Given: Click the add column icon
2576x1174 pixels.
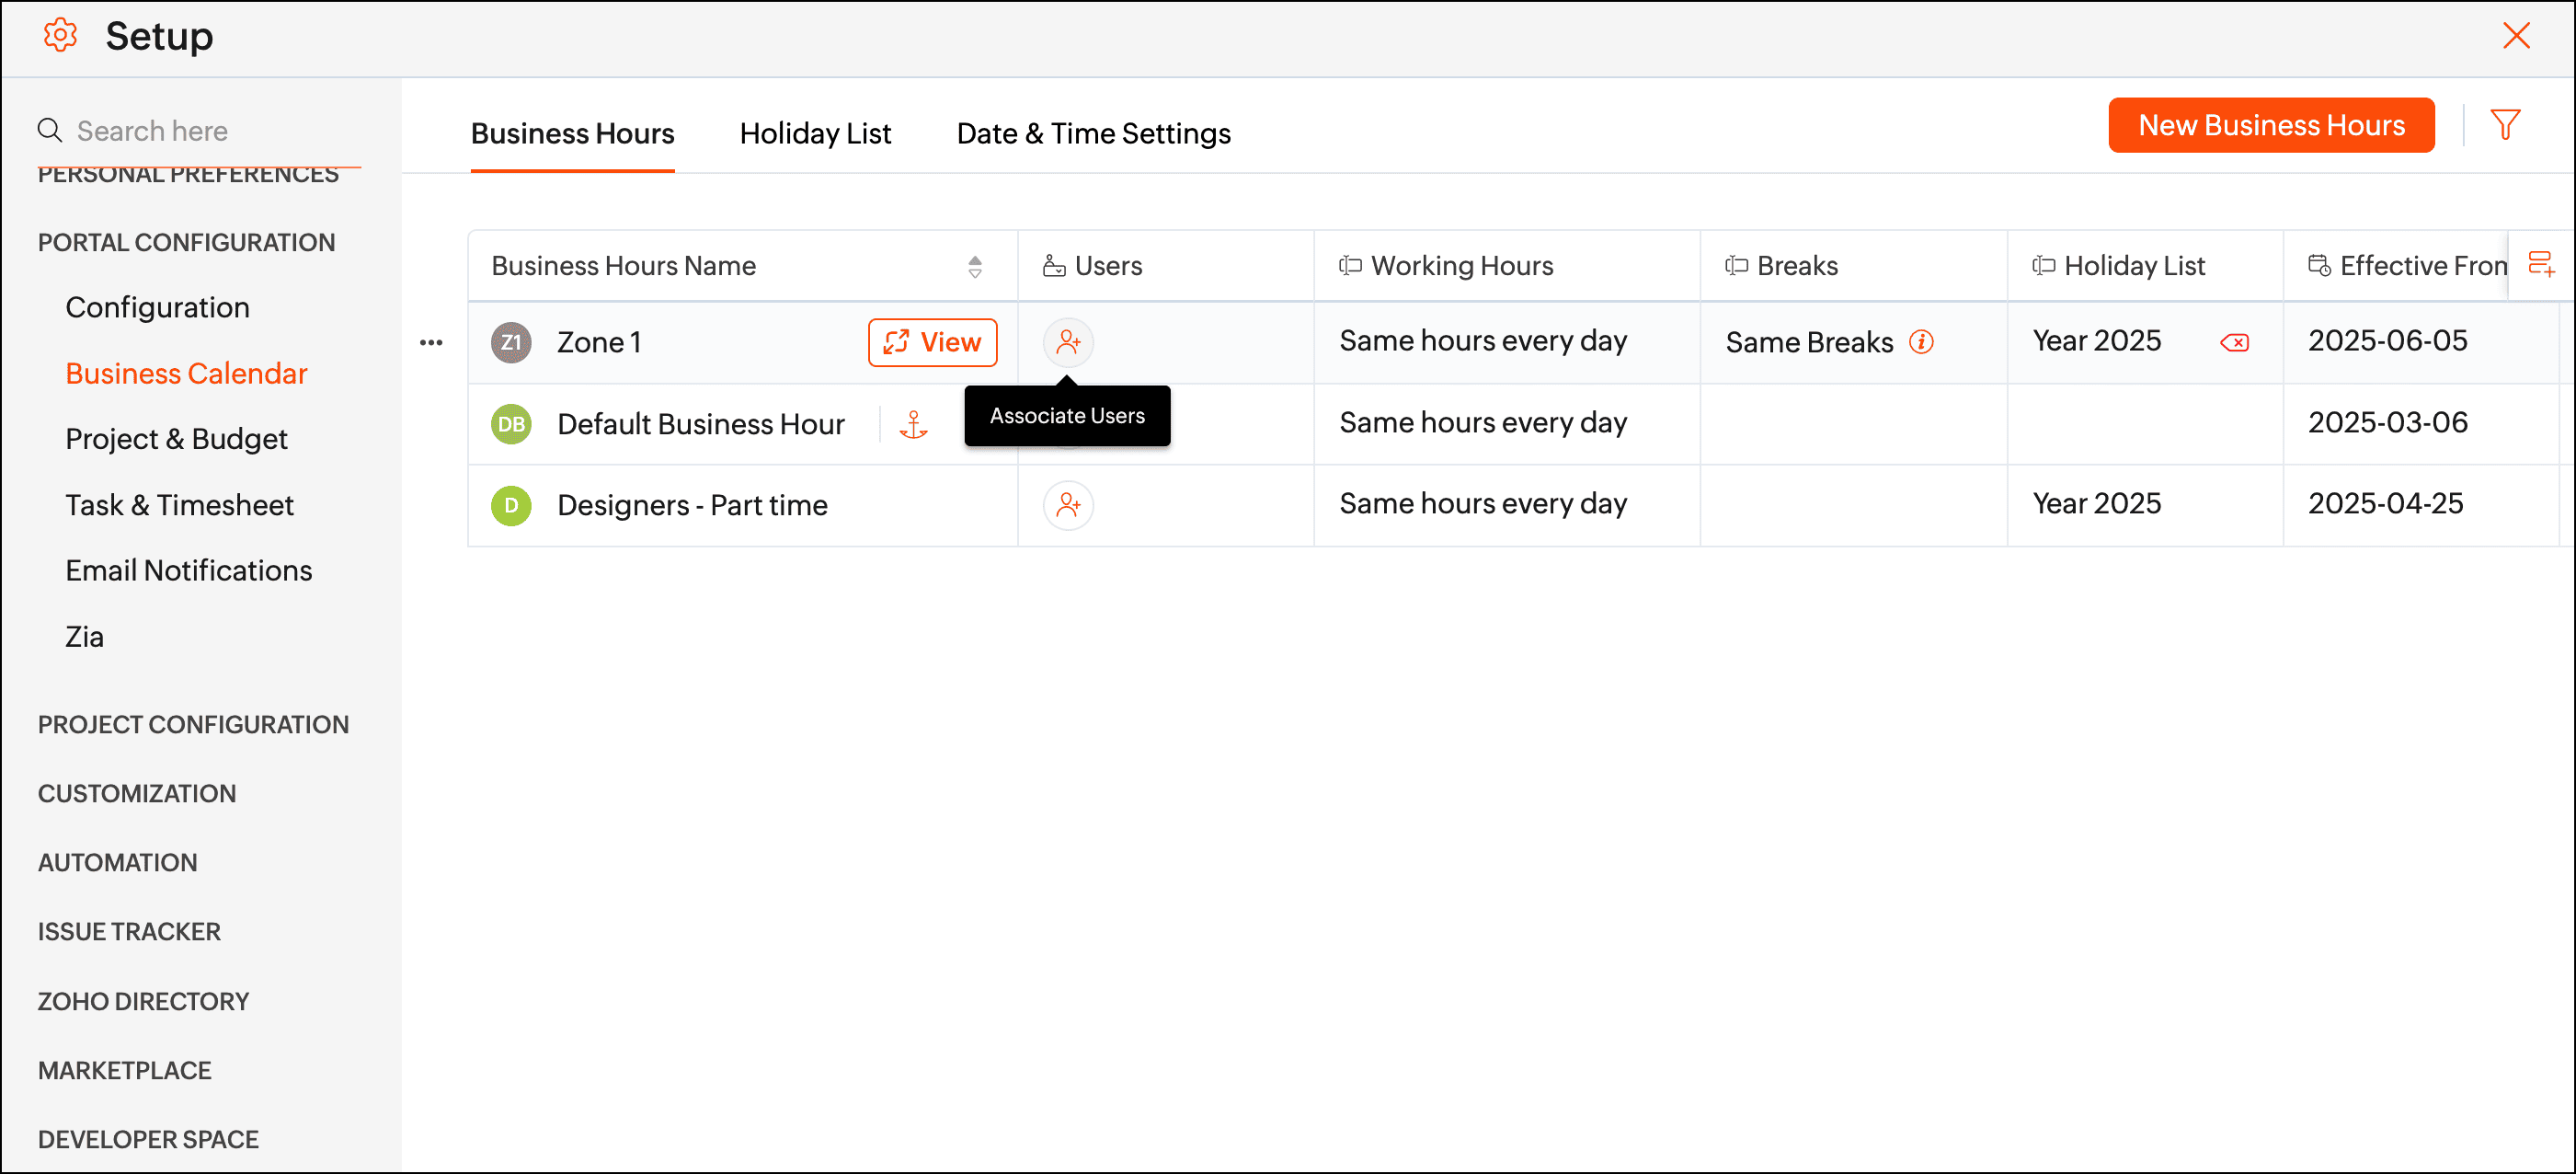Looking at the screenshot, I should (x=2540, y=264).
